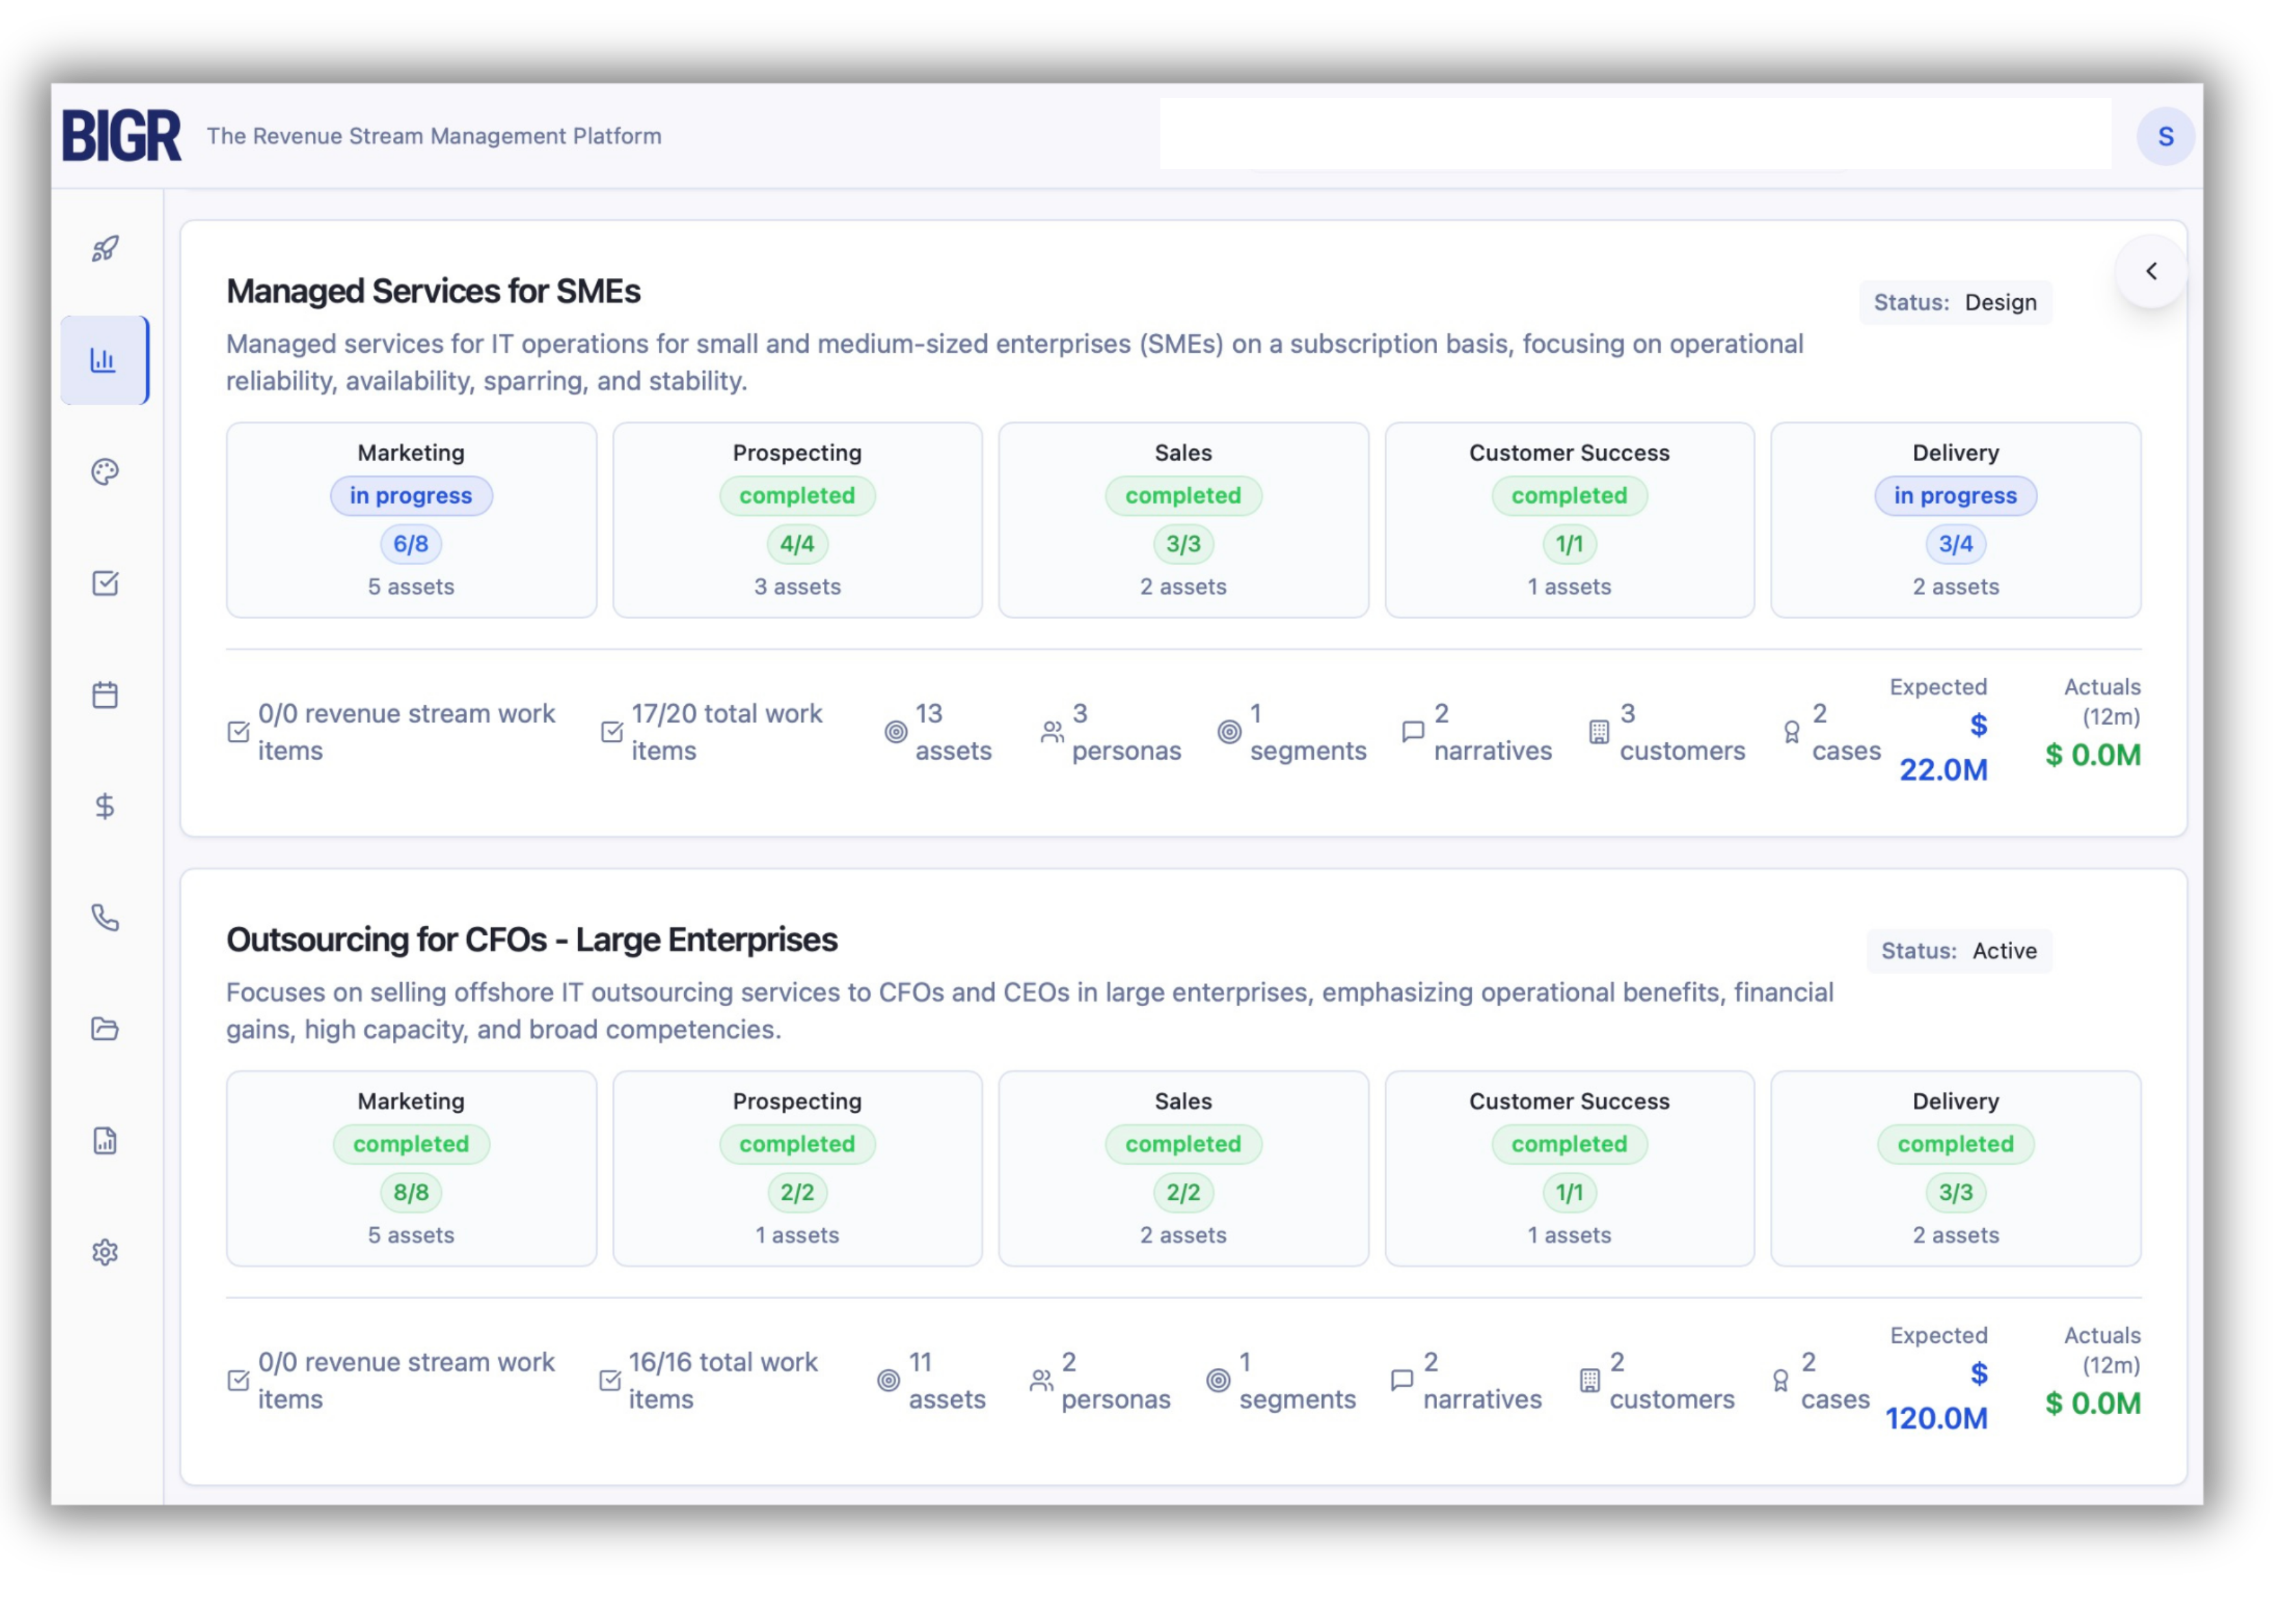Select the bar chart dashboard icon
Viewport: 2274px width, 1624px height.
(105, 361)
